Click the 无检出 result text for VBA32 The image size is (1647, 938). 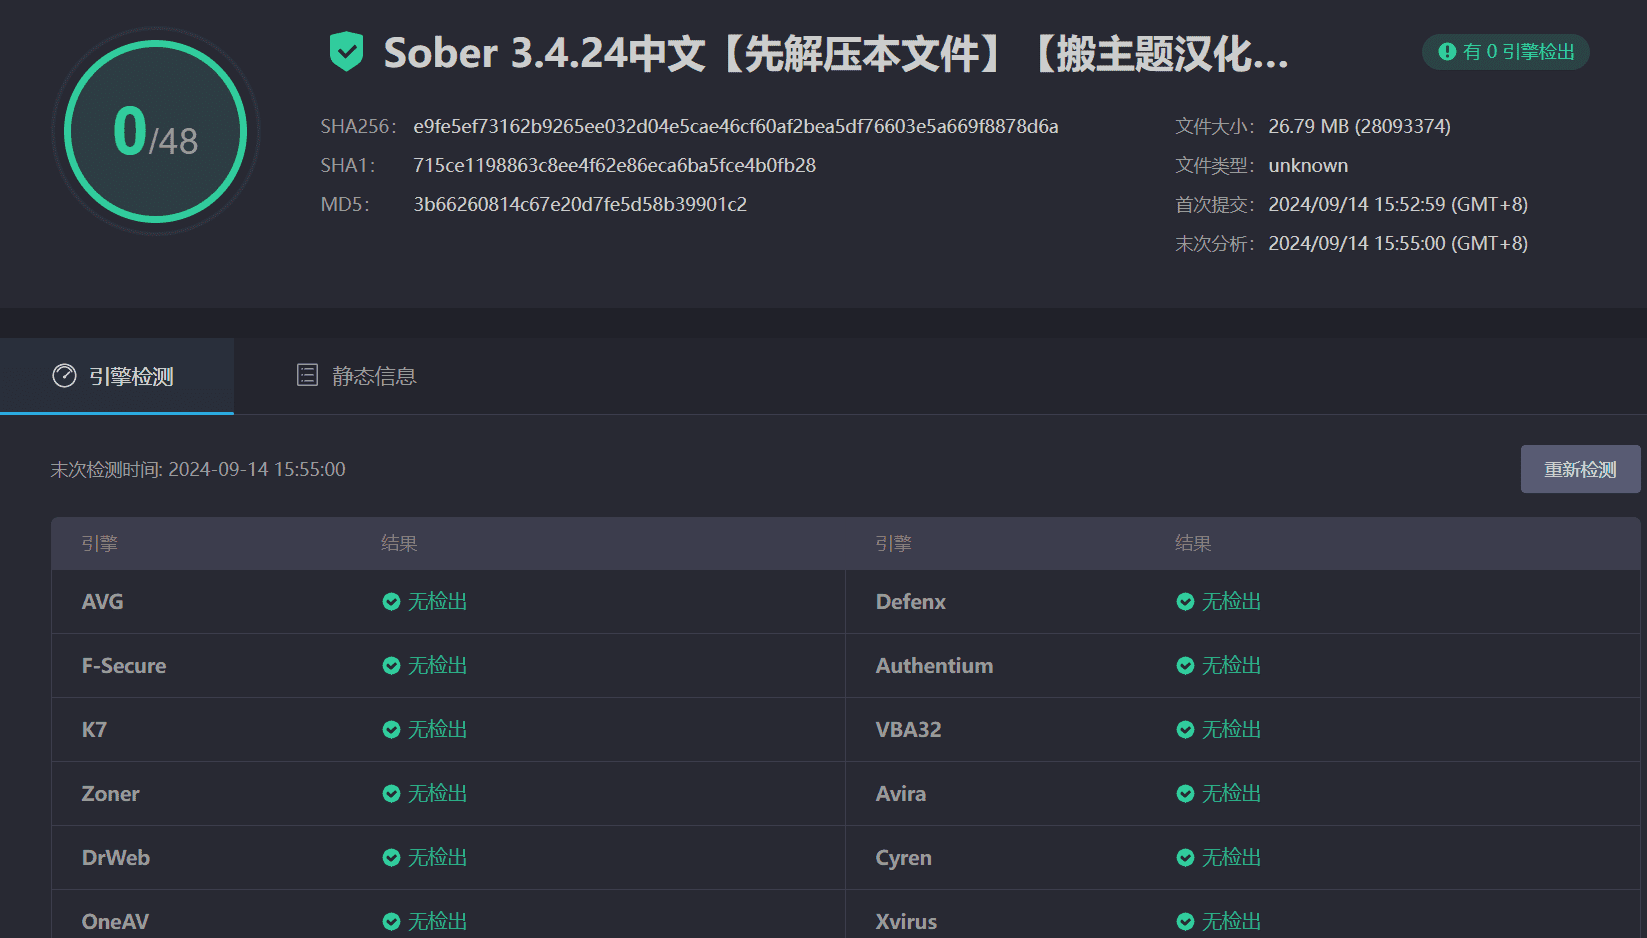pos(1231,730)
